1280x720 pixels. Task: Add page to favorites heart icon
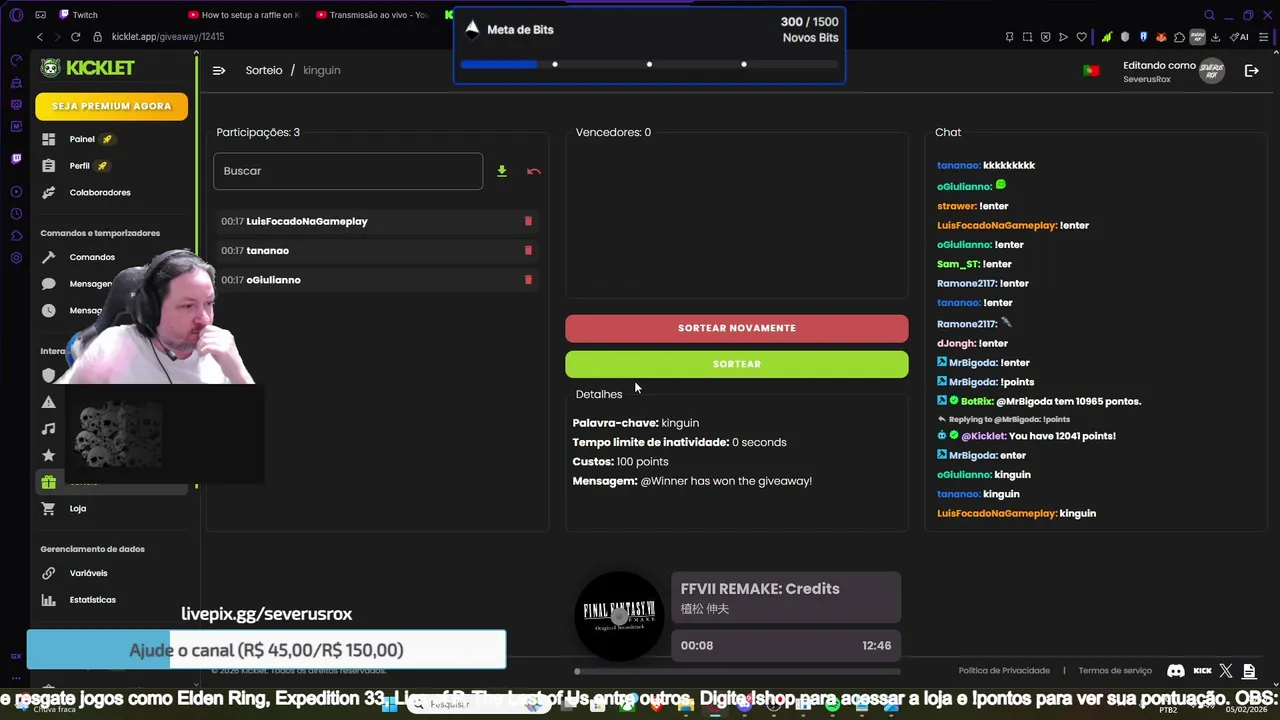pos(1081,37)
